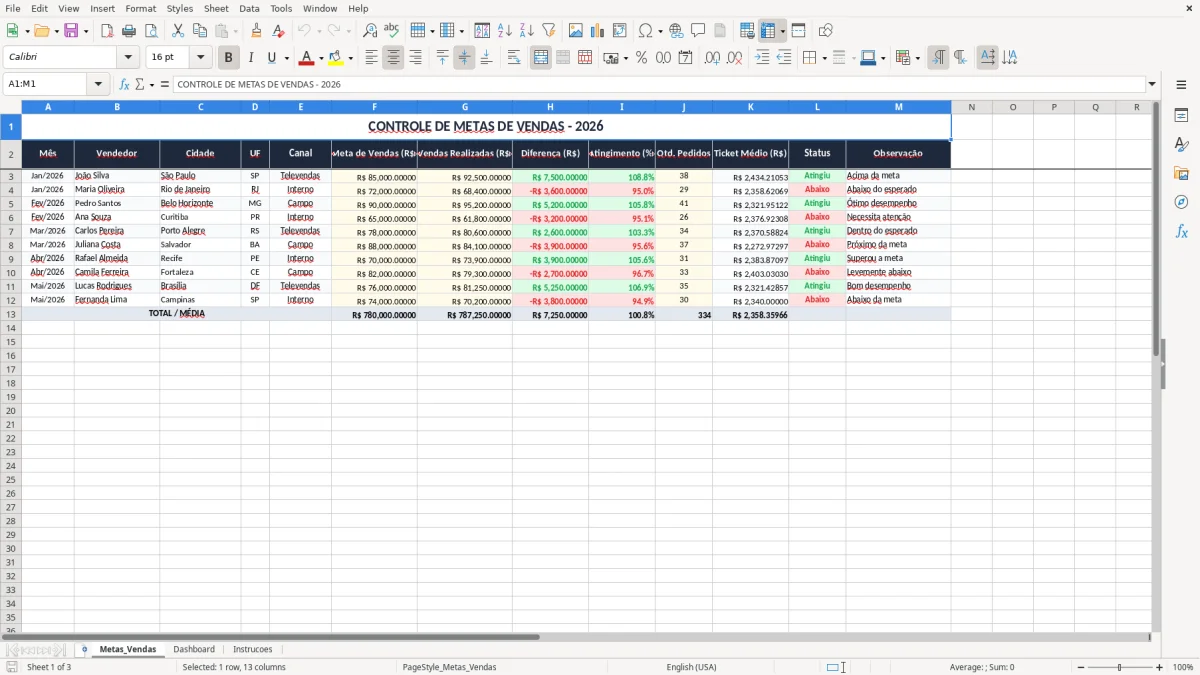
Task: Click the Export as PDF icon
Action: [107, 31]
